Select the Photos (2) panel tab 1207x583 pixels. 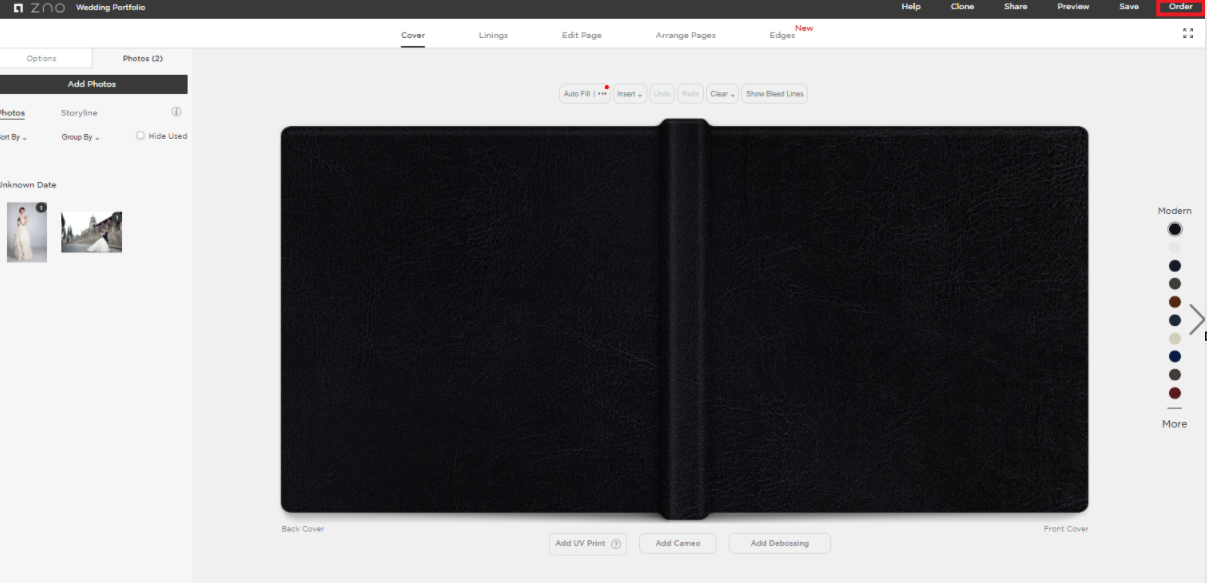click(142, 58)
